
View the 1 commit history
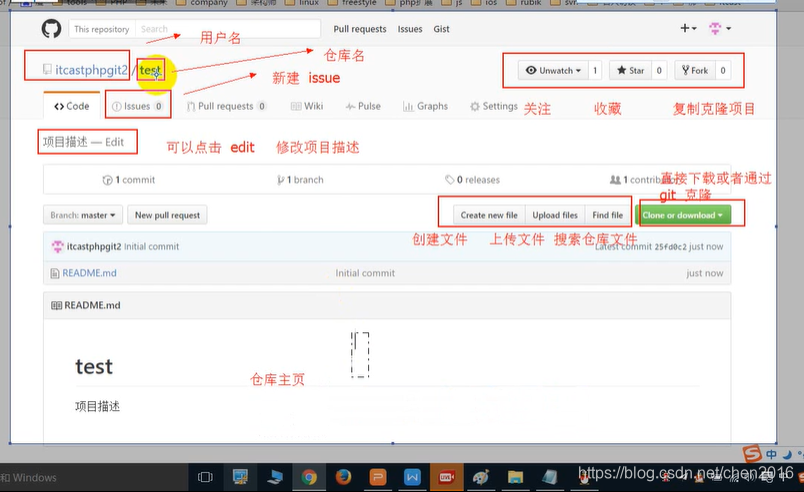point(129,180)
